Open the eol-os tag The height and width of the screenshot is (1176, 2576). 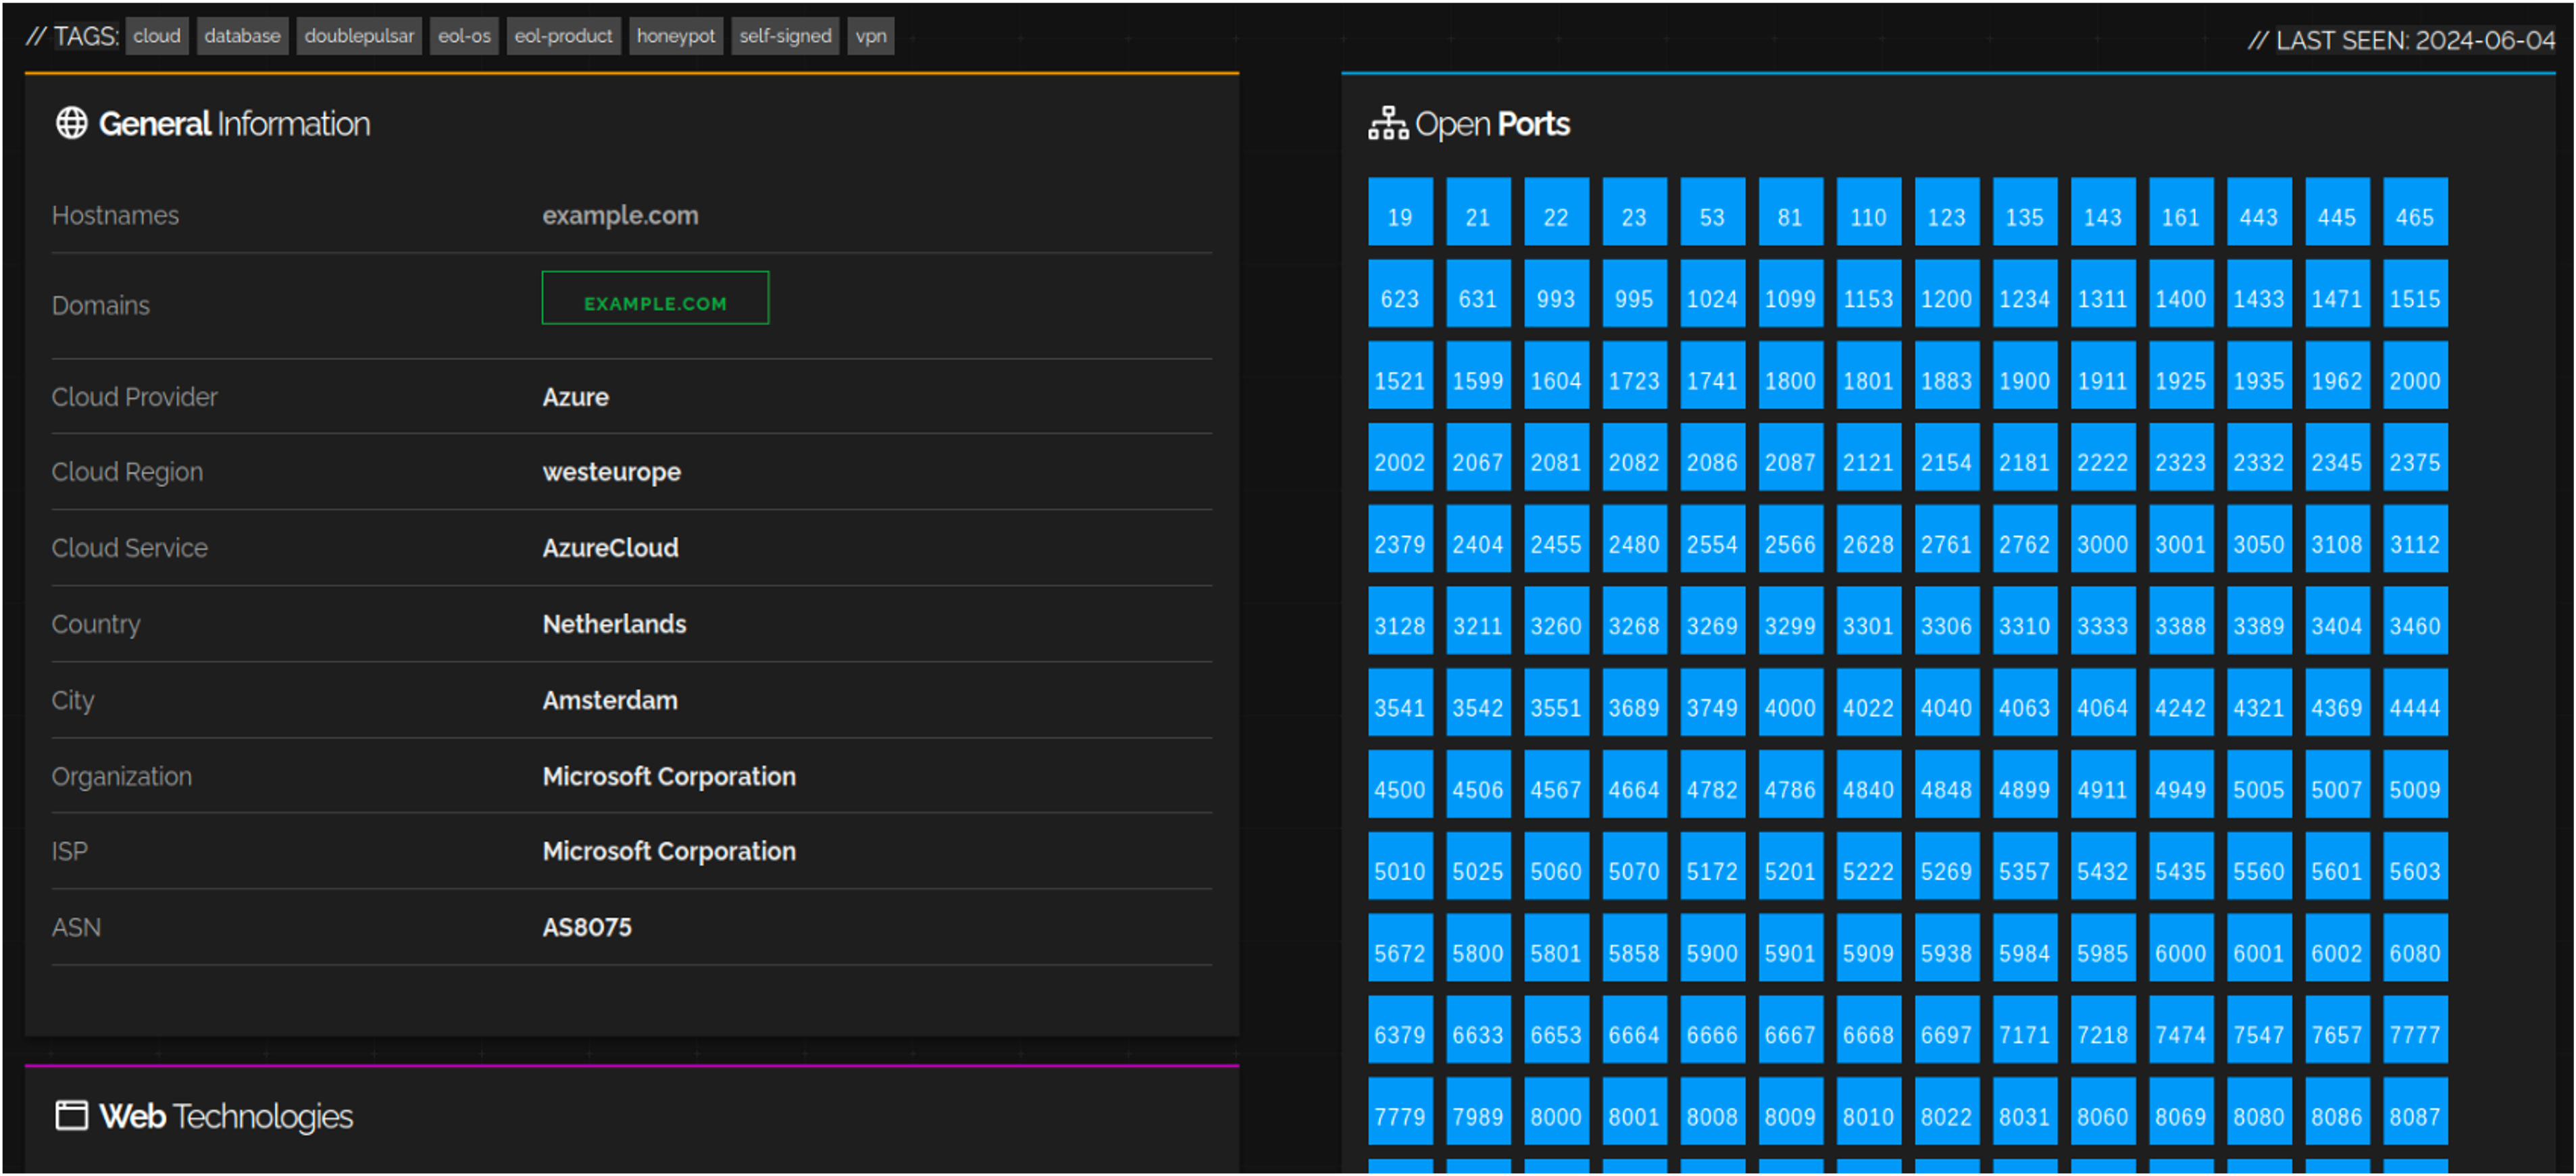coord(464,36)
